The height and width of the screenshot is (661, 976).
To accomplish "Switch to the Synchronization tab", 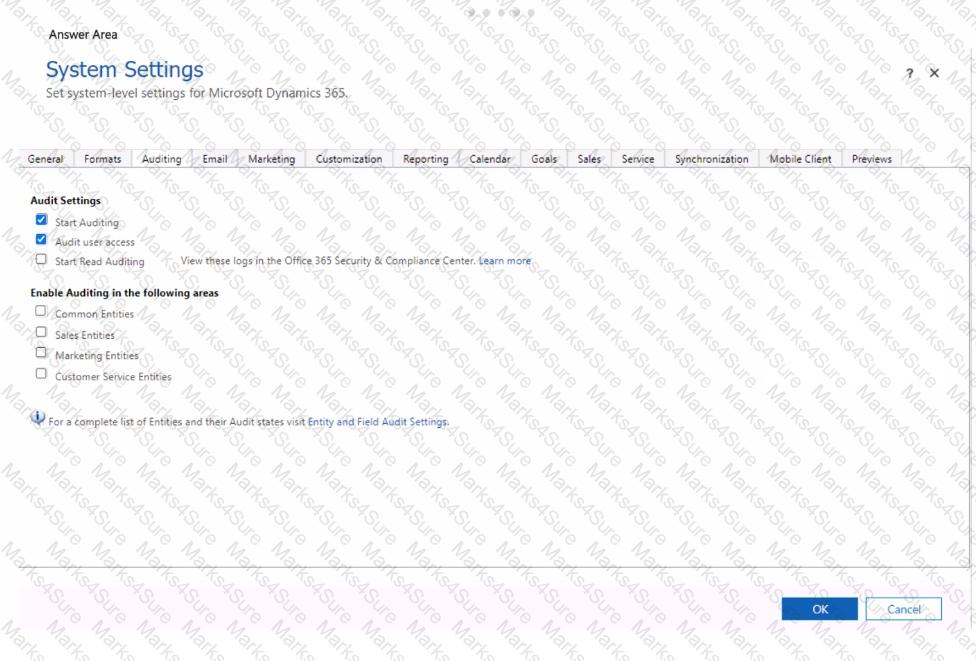I will [711, 159].
